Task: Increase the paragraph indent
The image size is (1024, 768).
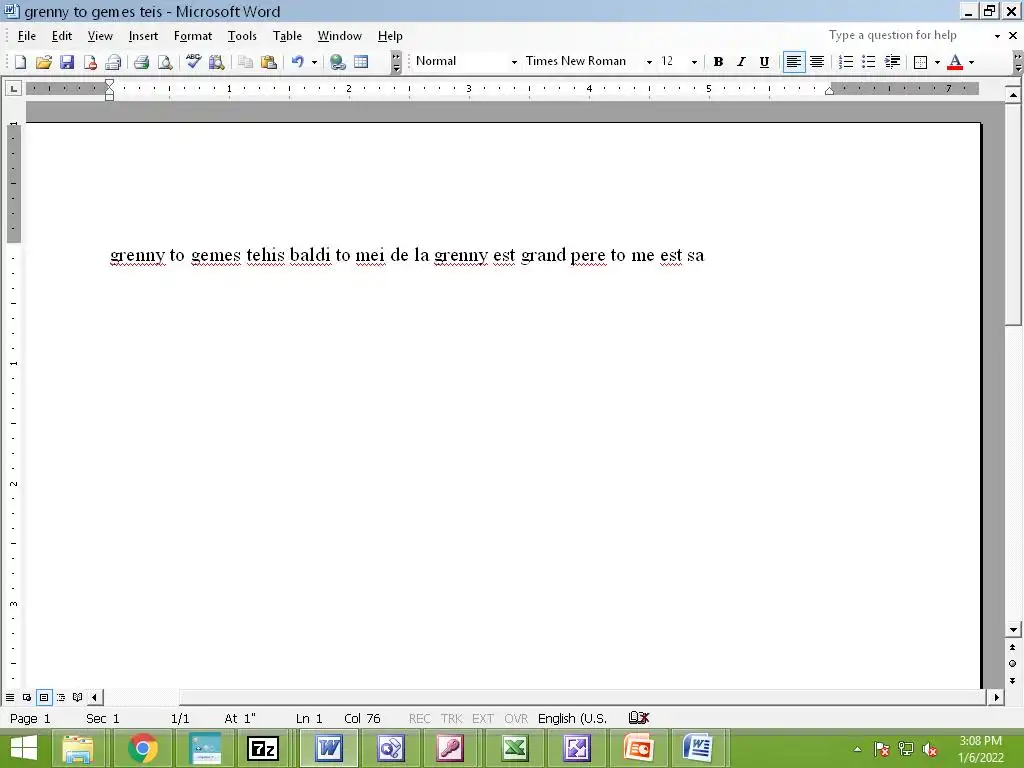Action: click(x=892, y=62)
